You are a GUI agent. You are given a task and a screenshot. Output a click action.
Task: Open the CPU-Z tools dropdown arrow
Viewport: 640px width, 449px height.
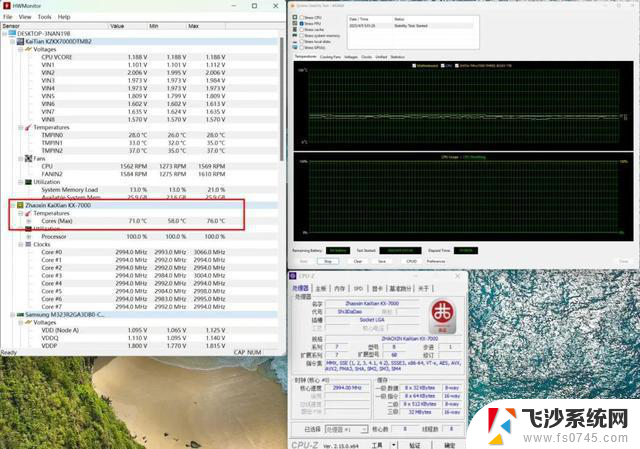(x=394, y=445)
